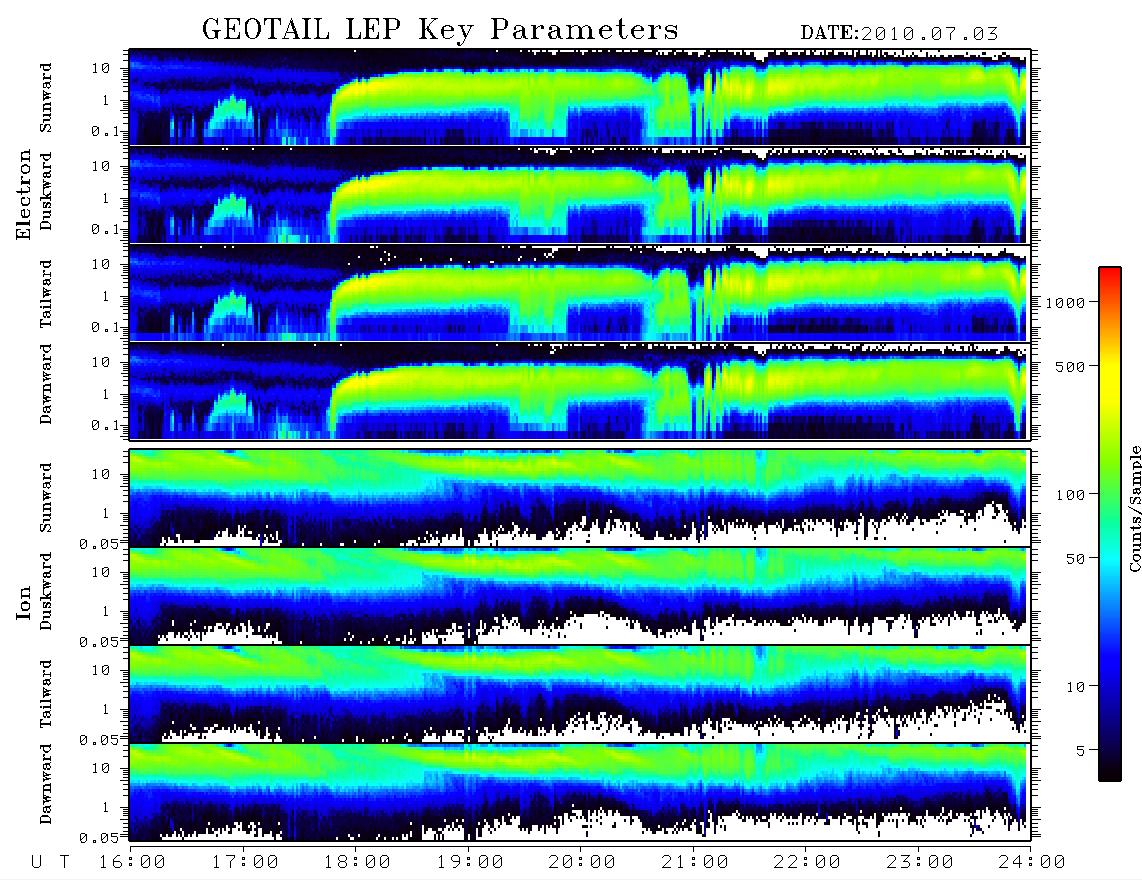Select the Electron Duskward axis label

(46, 191)
